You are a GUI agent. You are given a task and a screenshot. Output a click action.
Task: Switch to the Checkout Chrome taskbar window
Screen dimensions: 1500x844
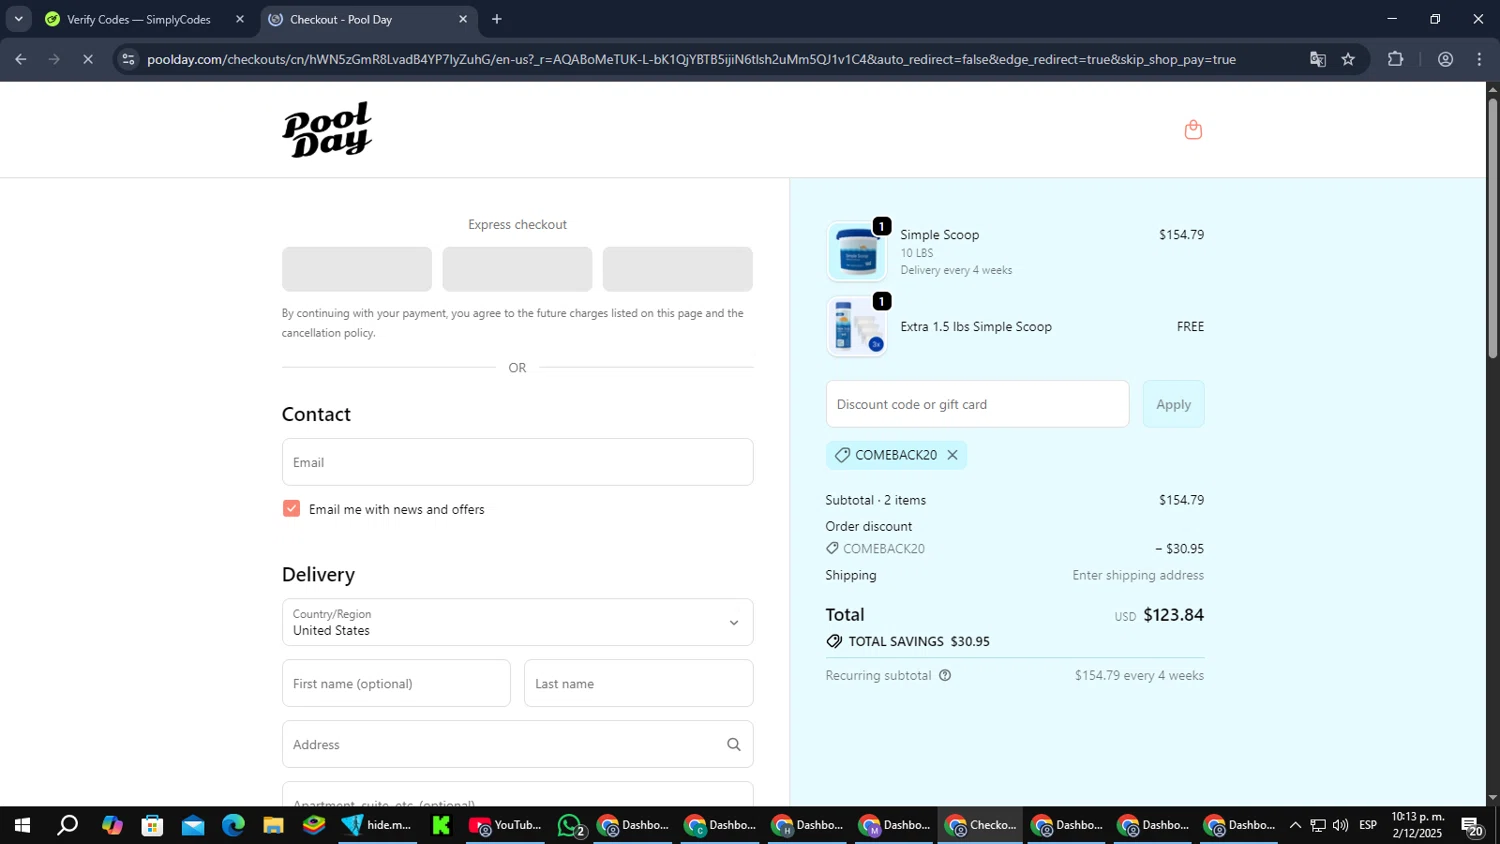click(x=980, y=825)
